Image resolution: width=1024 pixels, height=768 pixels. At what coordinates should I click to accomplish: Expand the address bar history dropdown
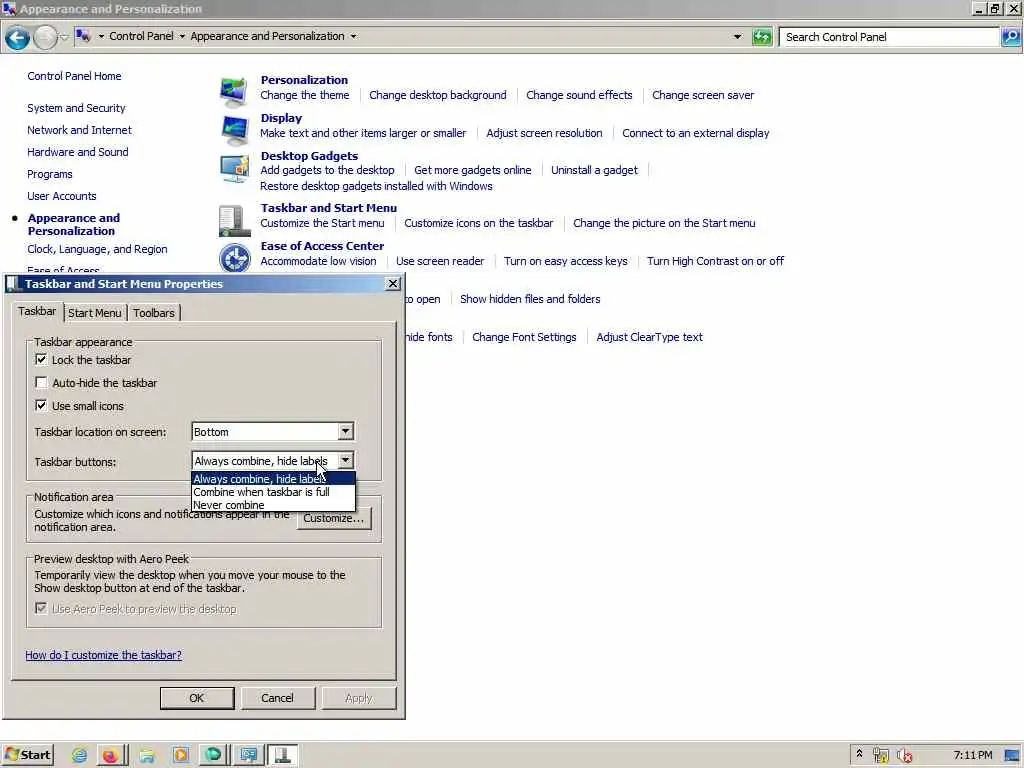pyautogui.click(x=737, y=37)
